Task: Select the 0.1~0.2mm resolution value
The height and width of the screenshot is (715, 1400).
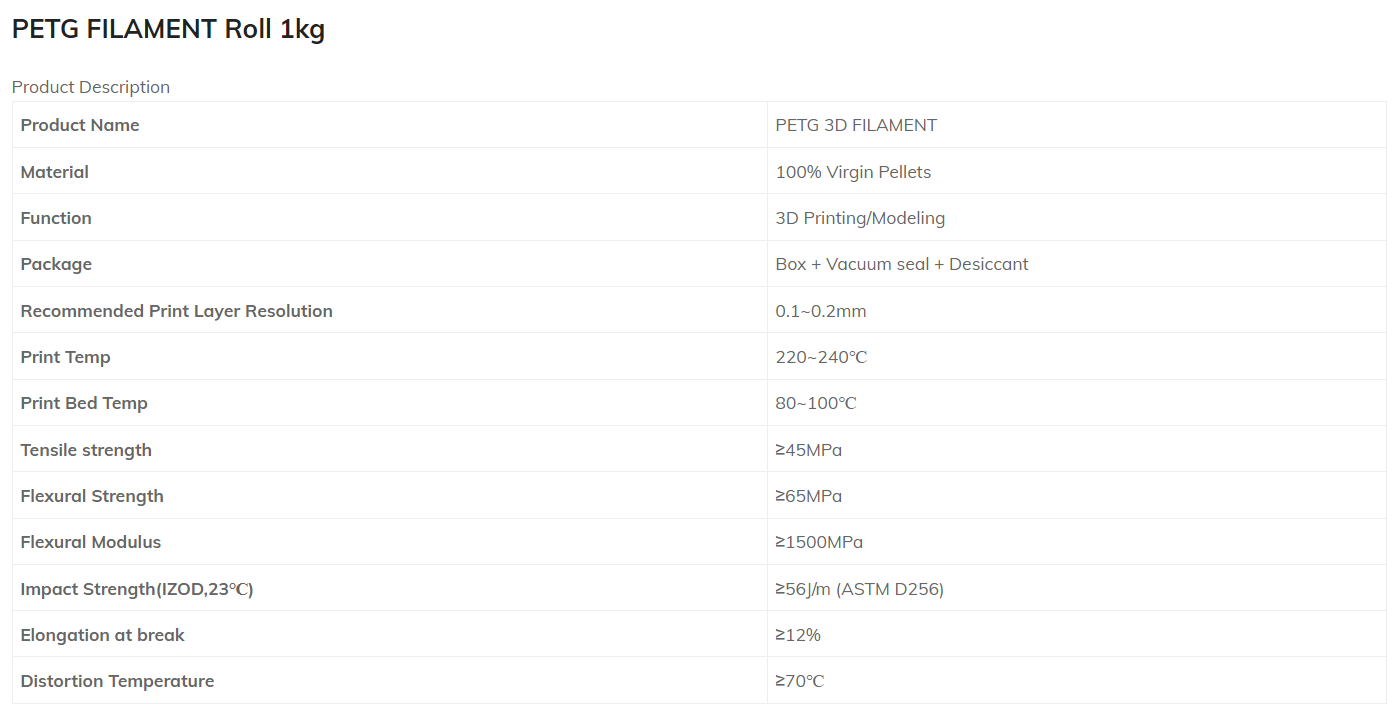Action: point(821,311)
